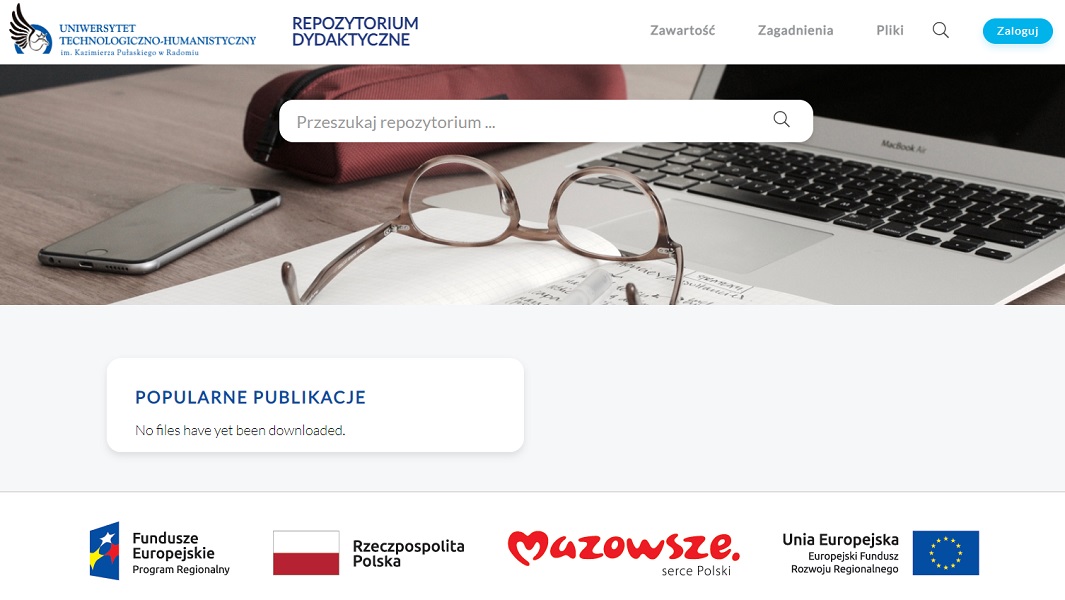Click the Repozytorium Dydaktyczne title link

point(355,32)
